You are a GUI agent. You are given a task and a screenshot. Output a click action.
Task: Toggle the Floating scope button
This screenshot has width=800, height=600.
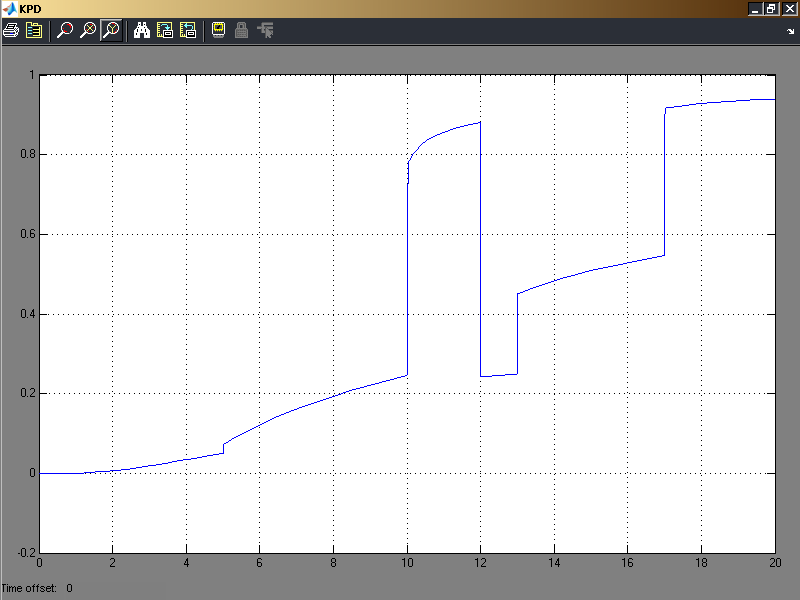pos(218,30)
